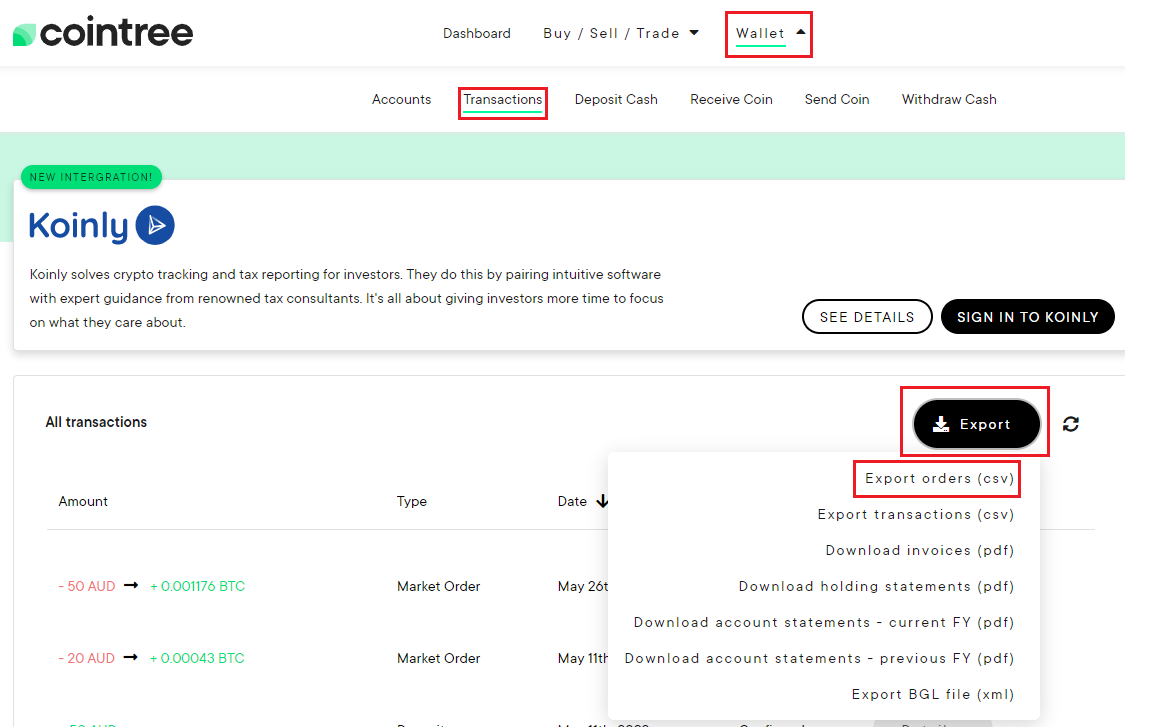Switch to the Send Coin tab
This screenshot has height=727, width=1152.
pos(837,99)
